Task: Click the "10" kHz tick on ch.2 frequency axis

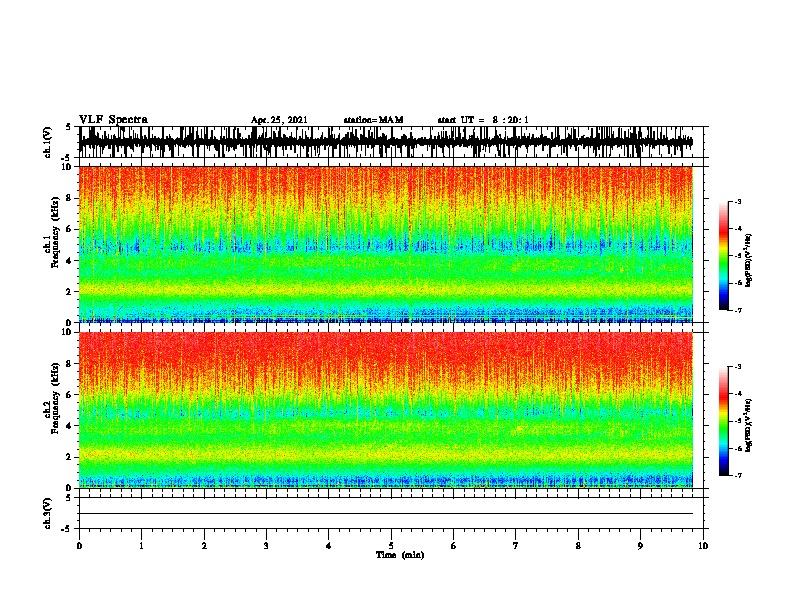Action: pyautogui.click(x=68, y=332)
